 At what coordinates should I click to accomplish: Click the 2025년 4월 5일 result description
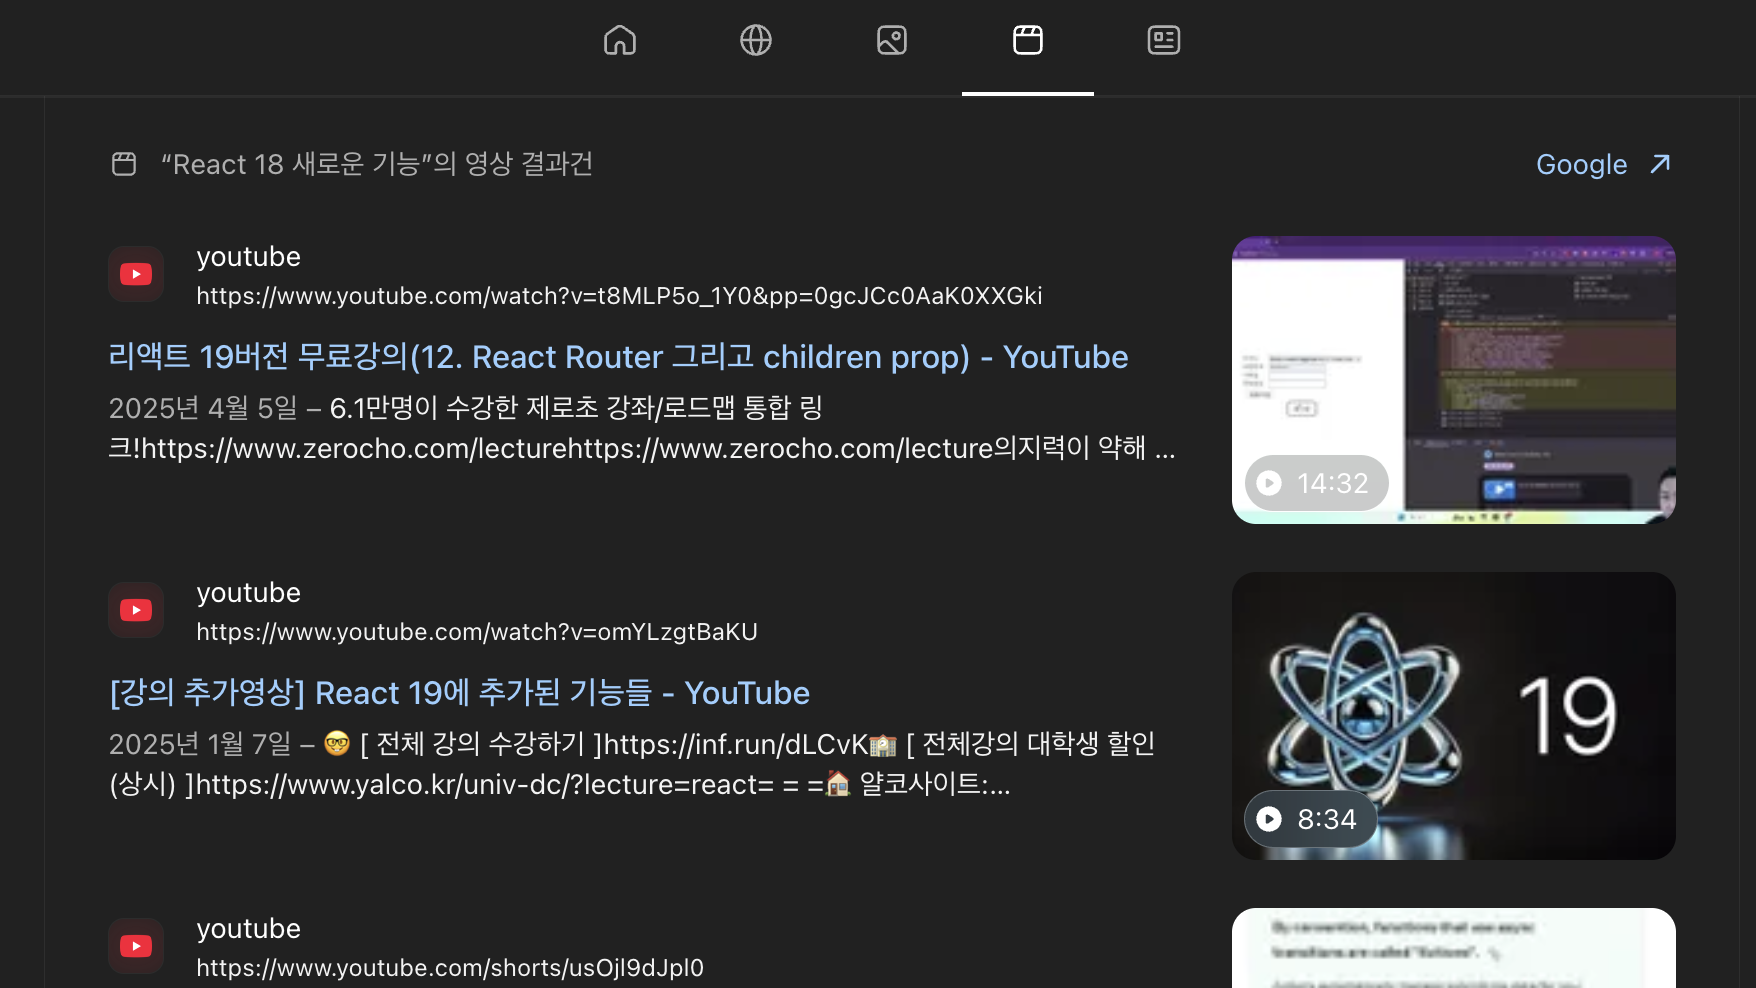pos(642,428)
